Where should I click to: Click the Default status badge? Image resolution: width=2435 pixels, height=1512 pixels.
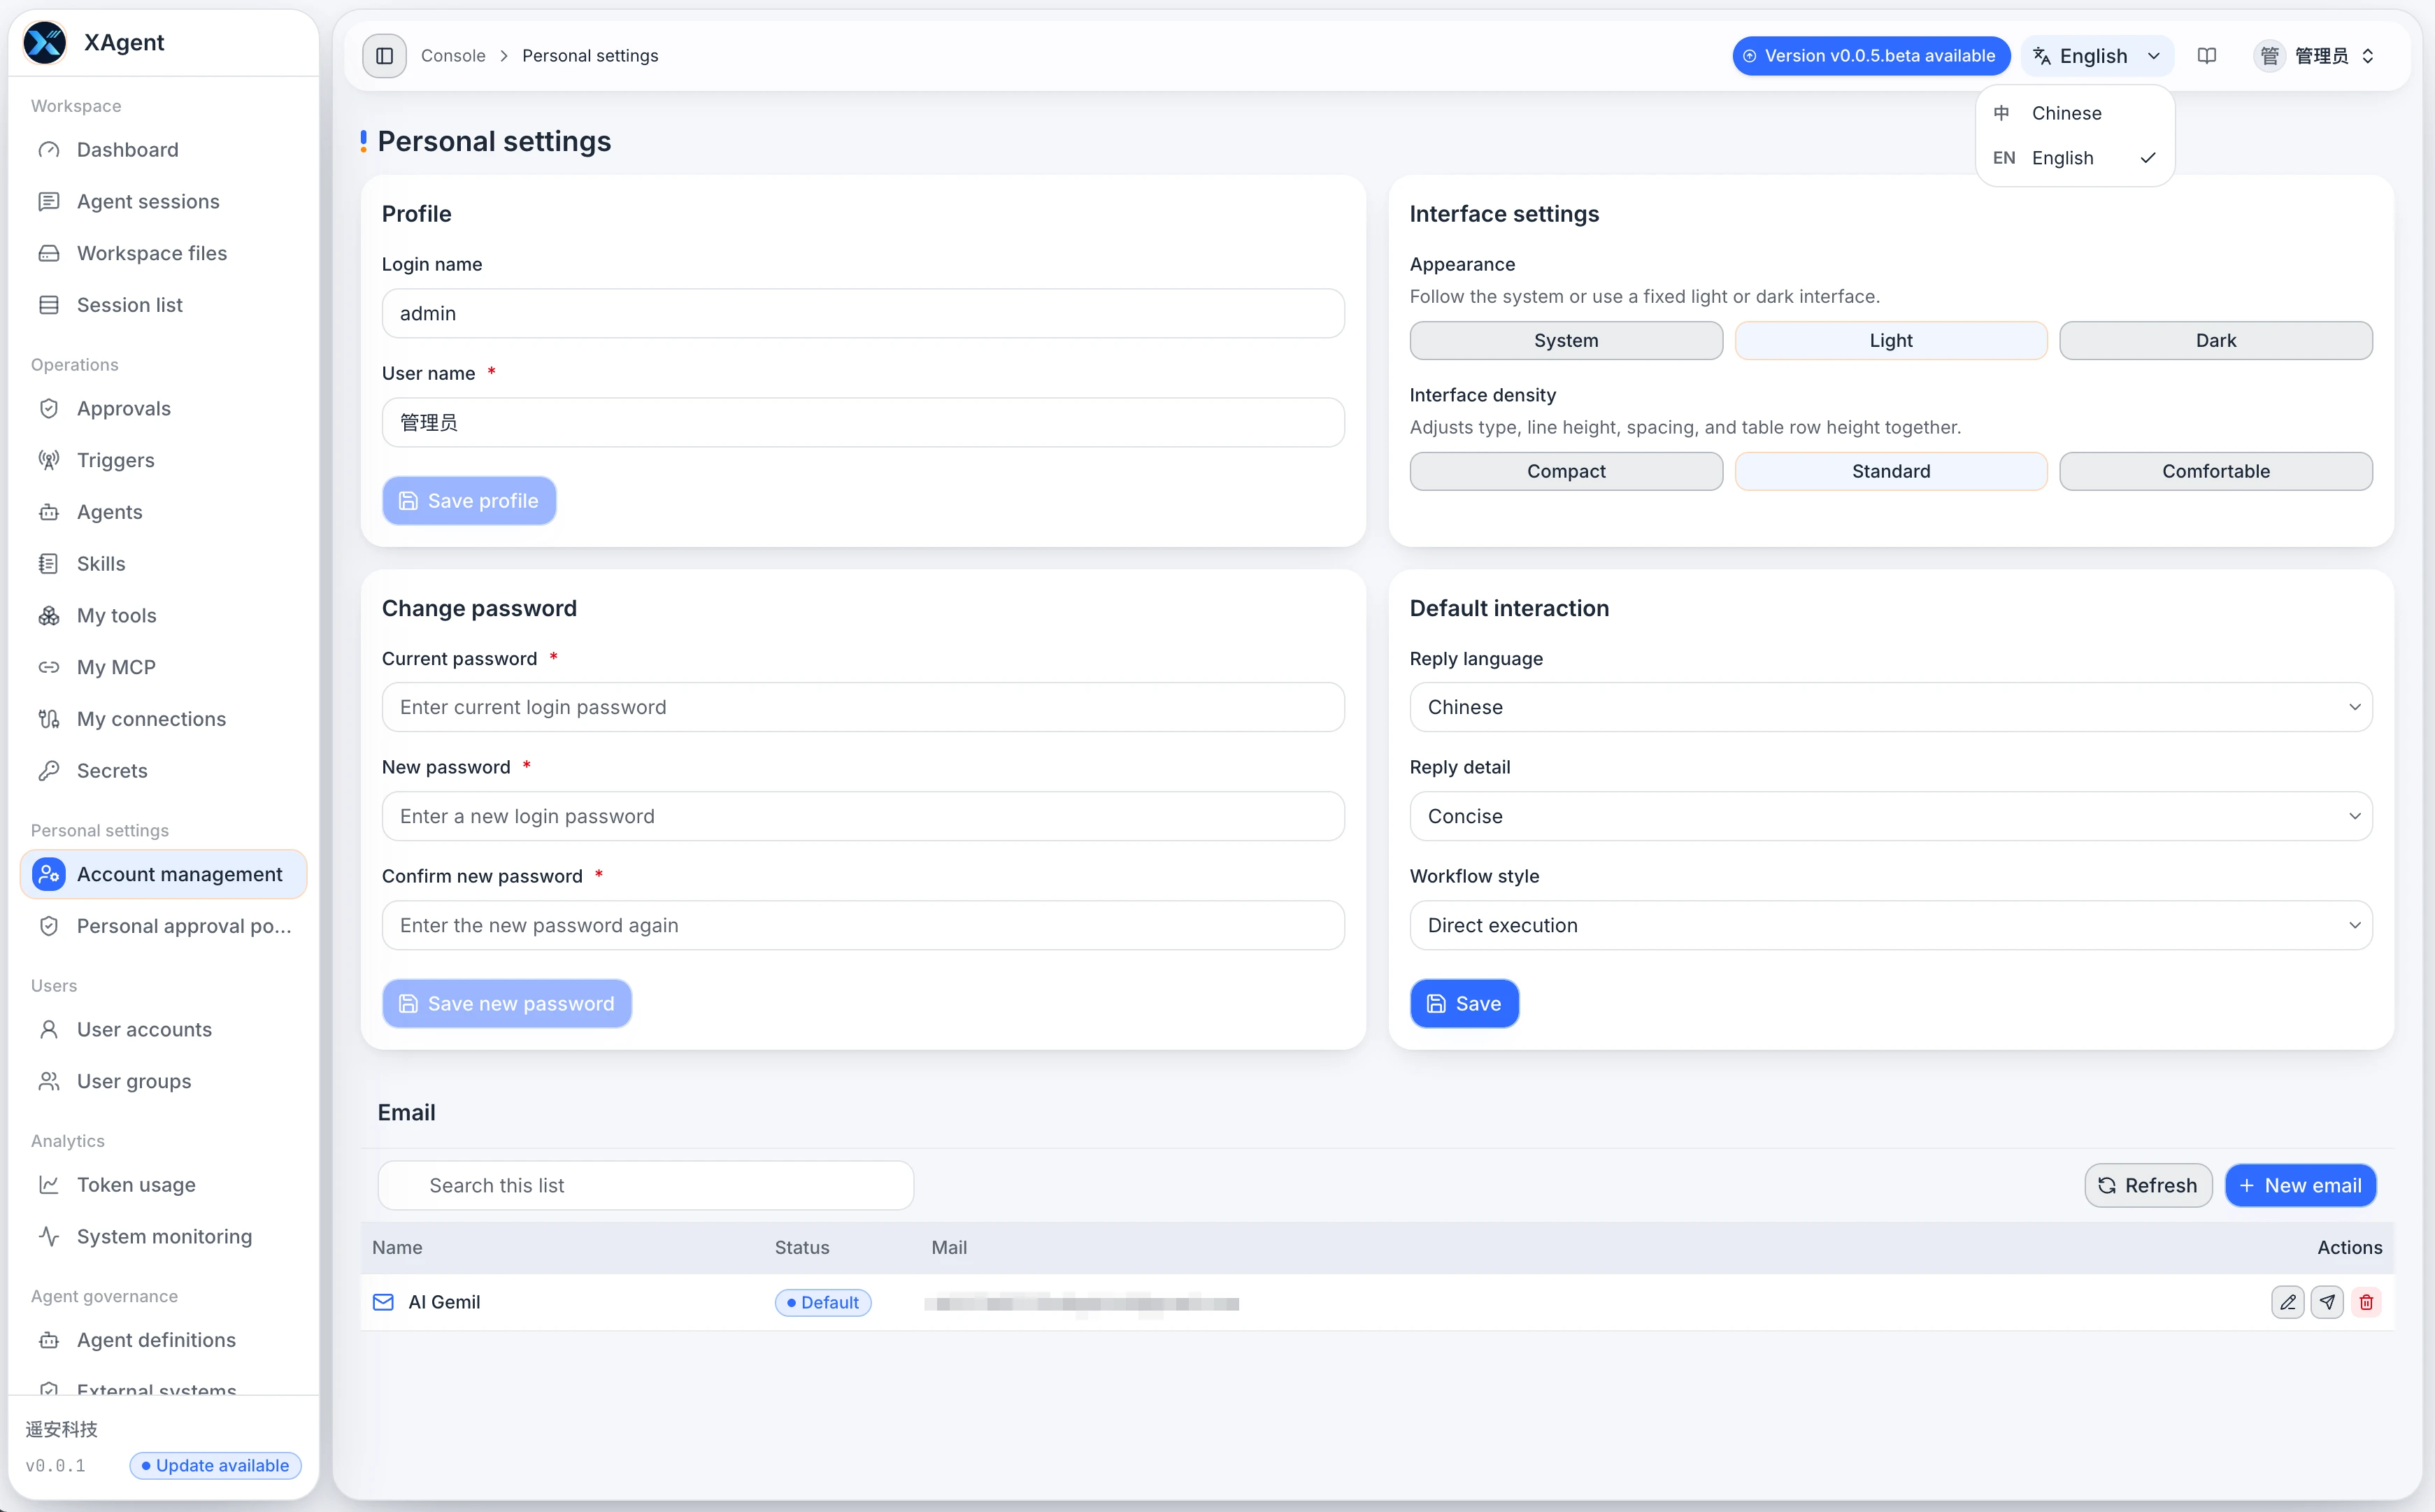point(823,1302)
